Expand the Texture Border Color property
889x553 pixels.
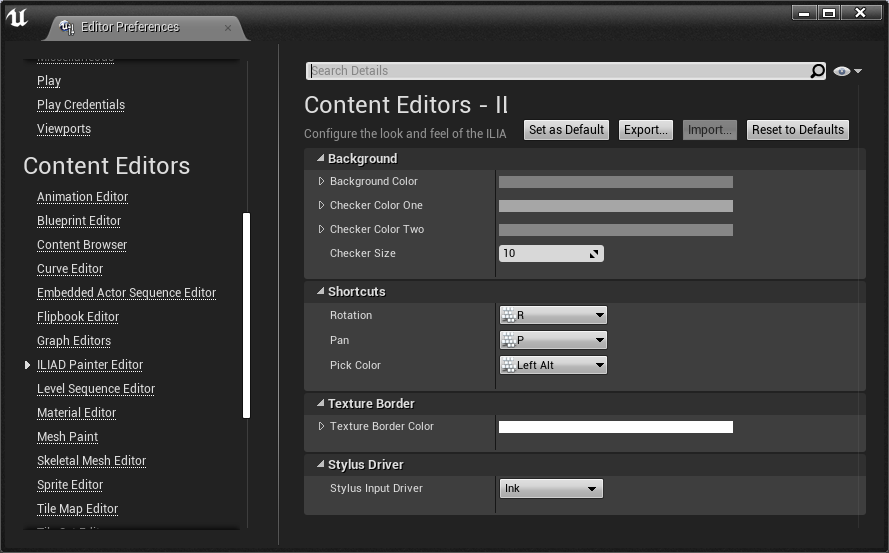pos(321,426)
